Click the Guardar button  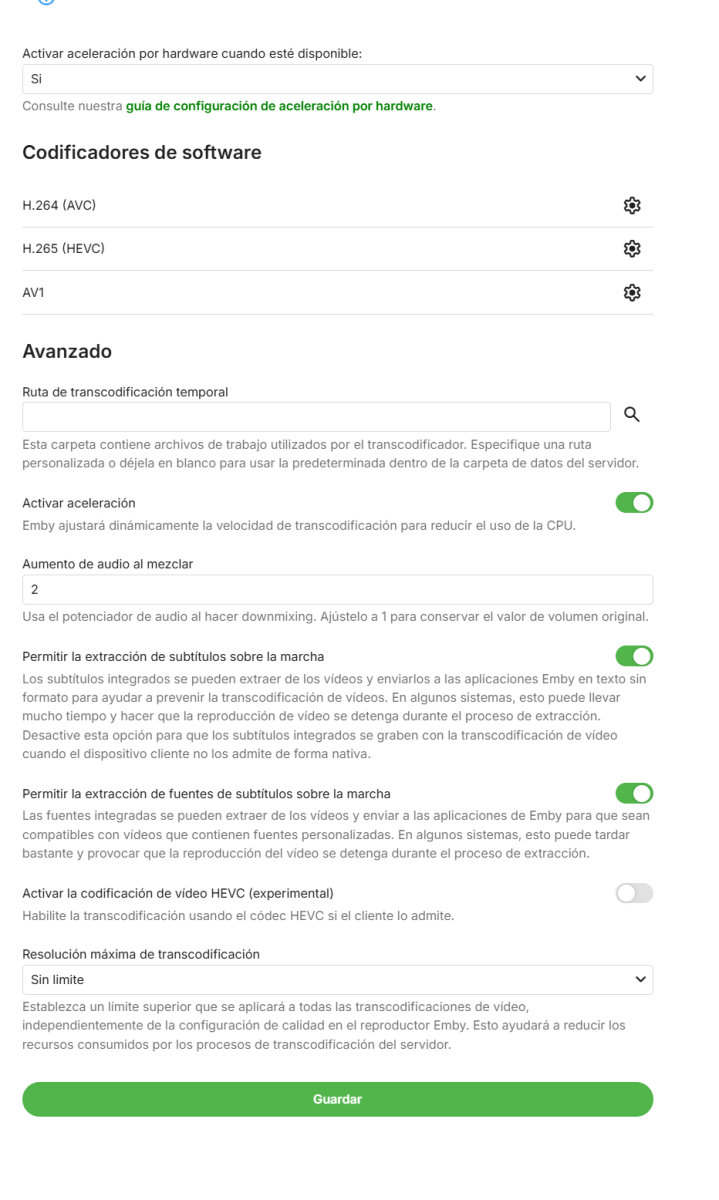337,1099
